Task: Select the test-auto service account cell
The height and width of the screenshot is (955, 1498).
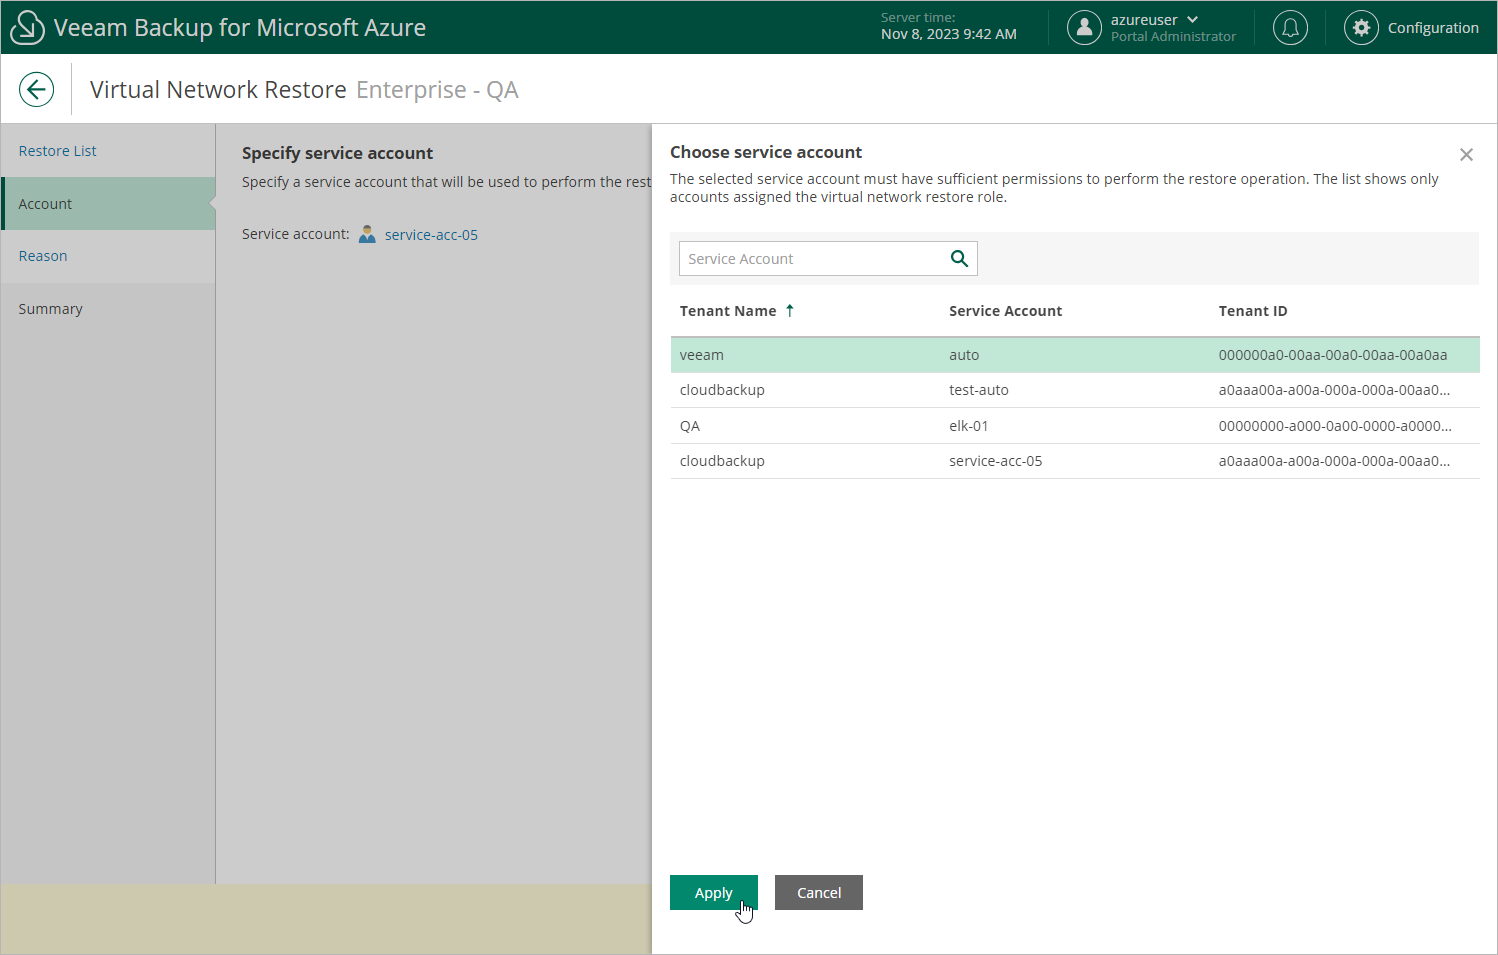Action: (979, 390)
